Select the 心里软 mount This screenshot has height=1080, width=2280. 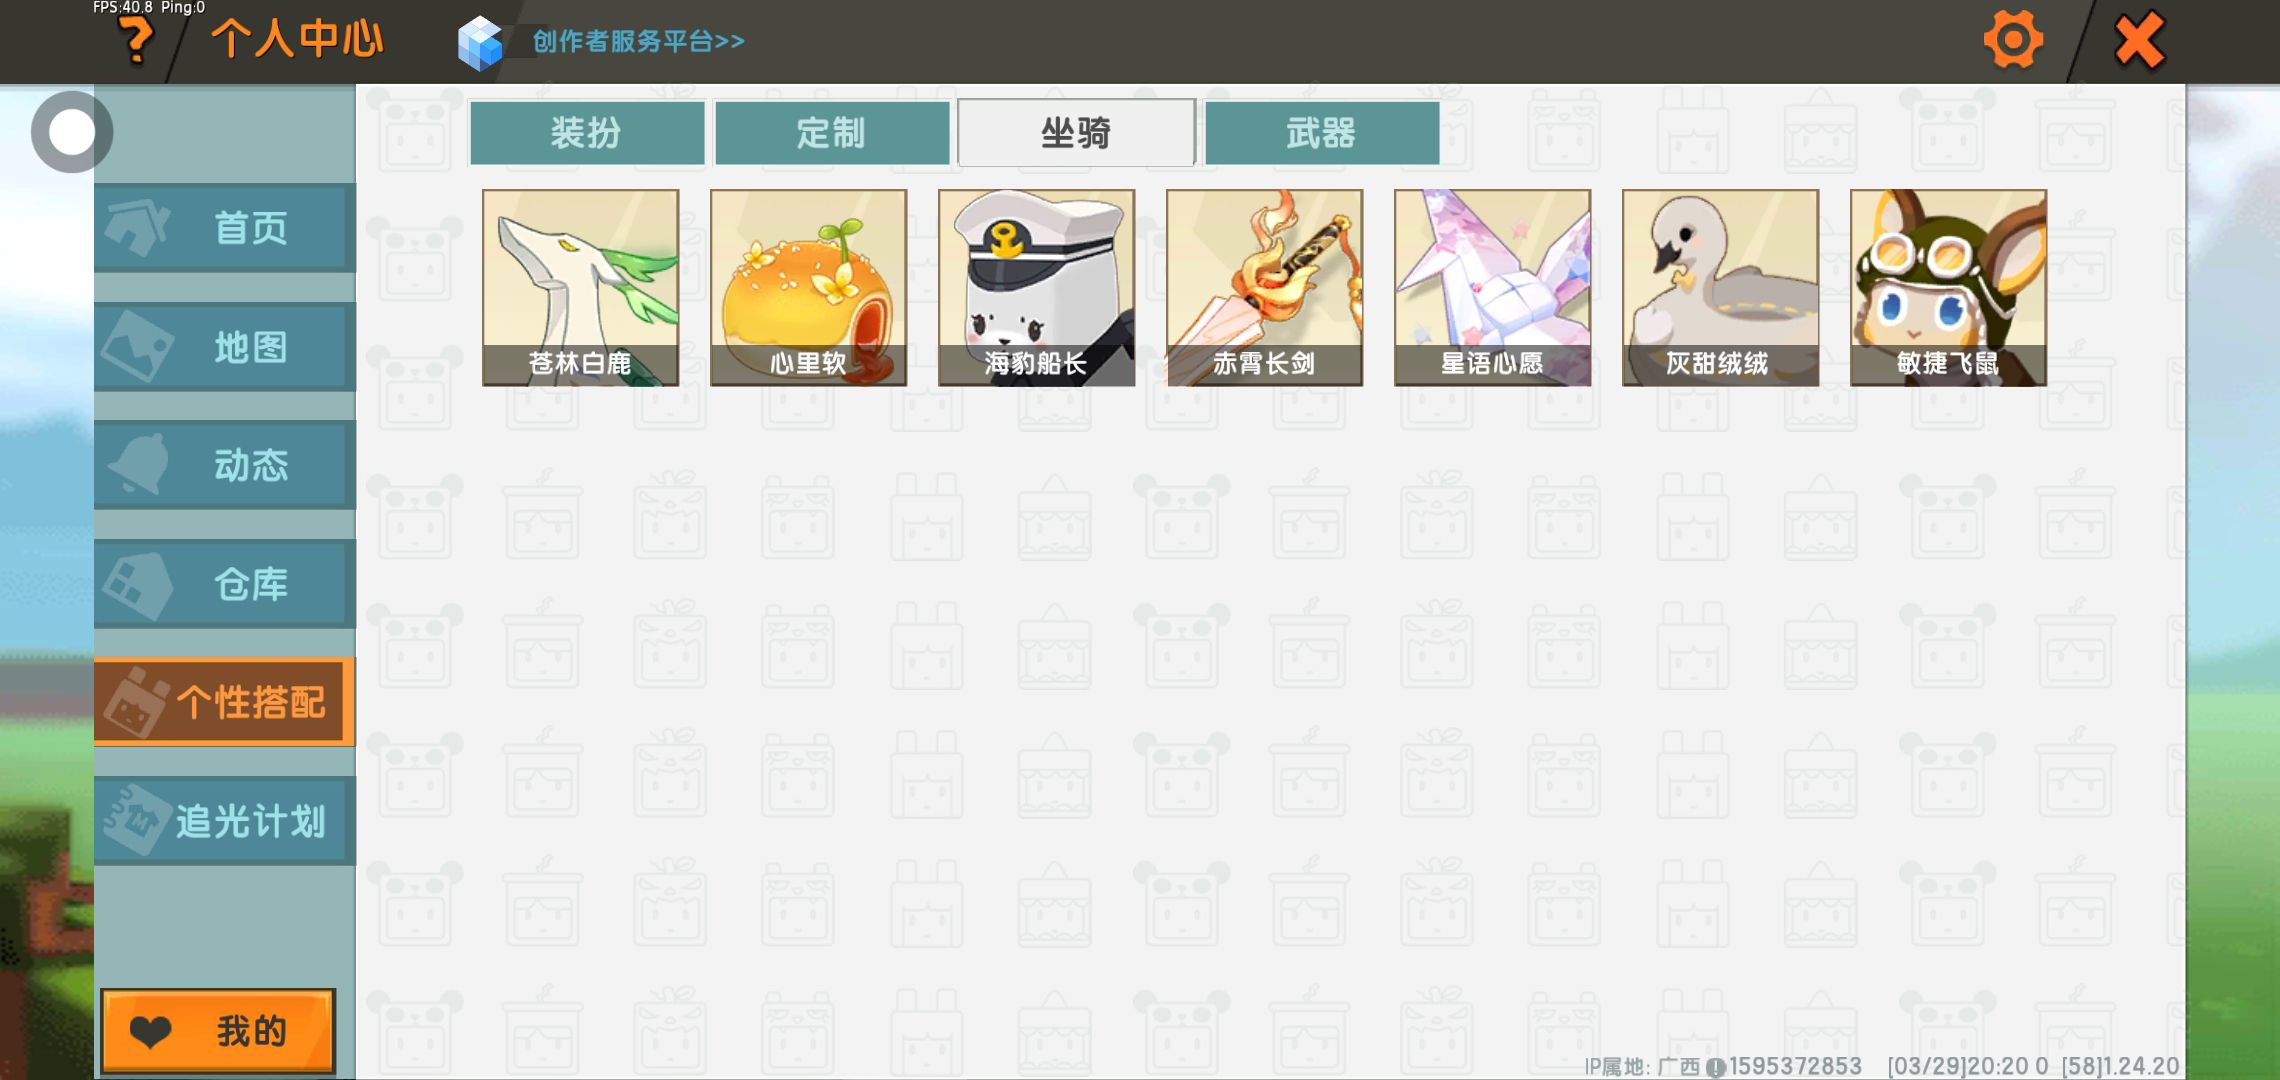click(808, 288)
